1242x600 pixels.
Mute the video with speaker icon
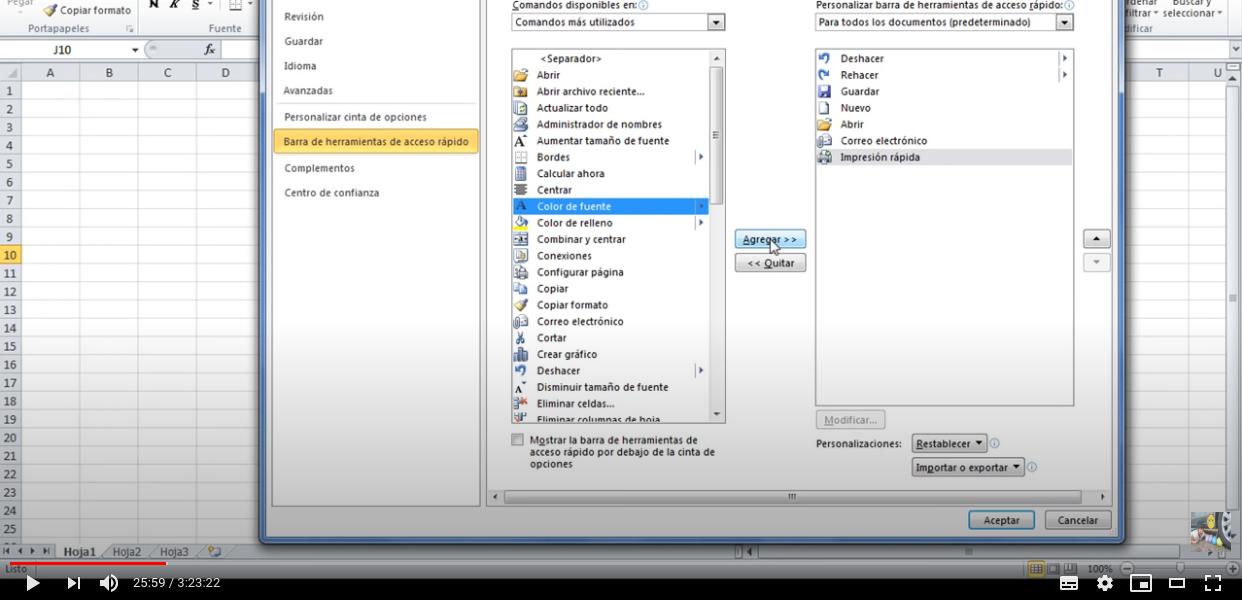[109, 583]
